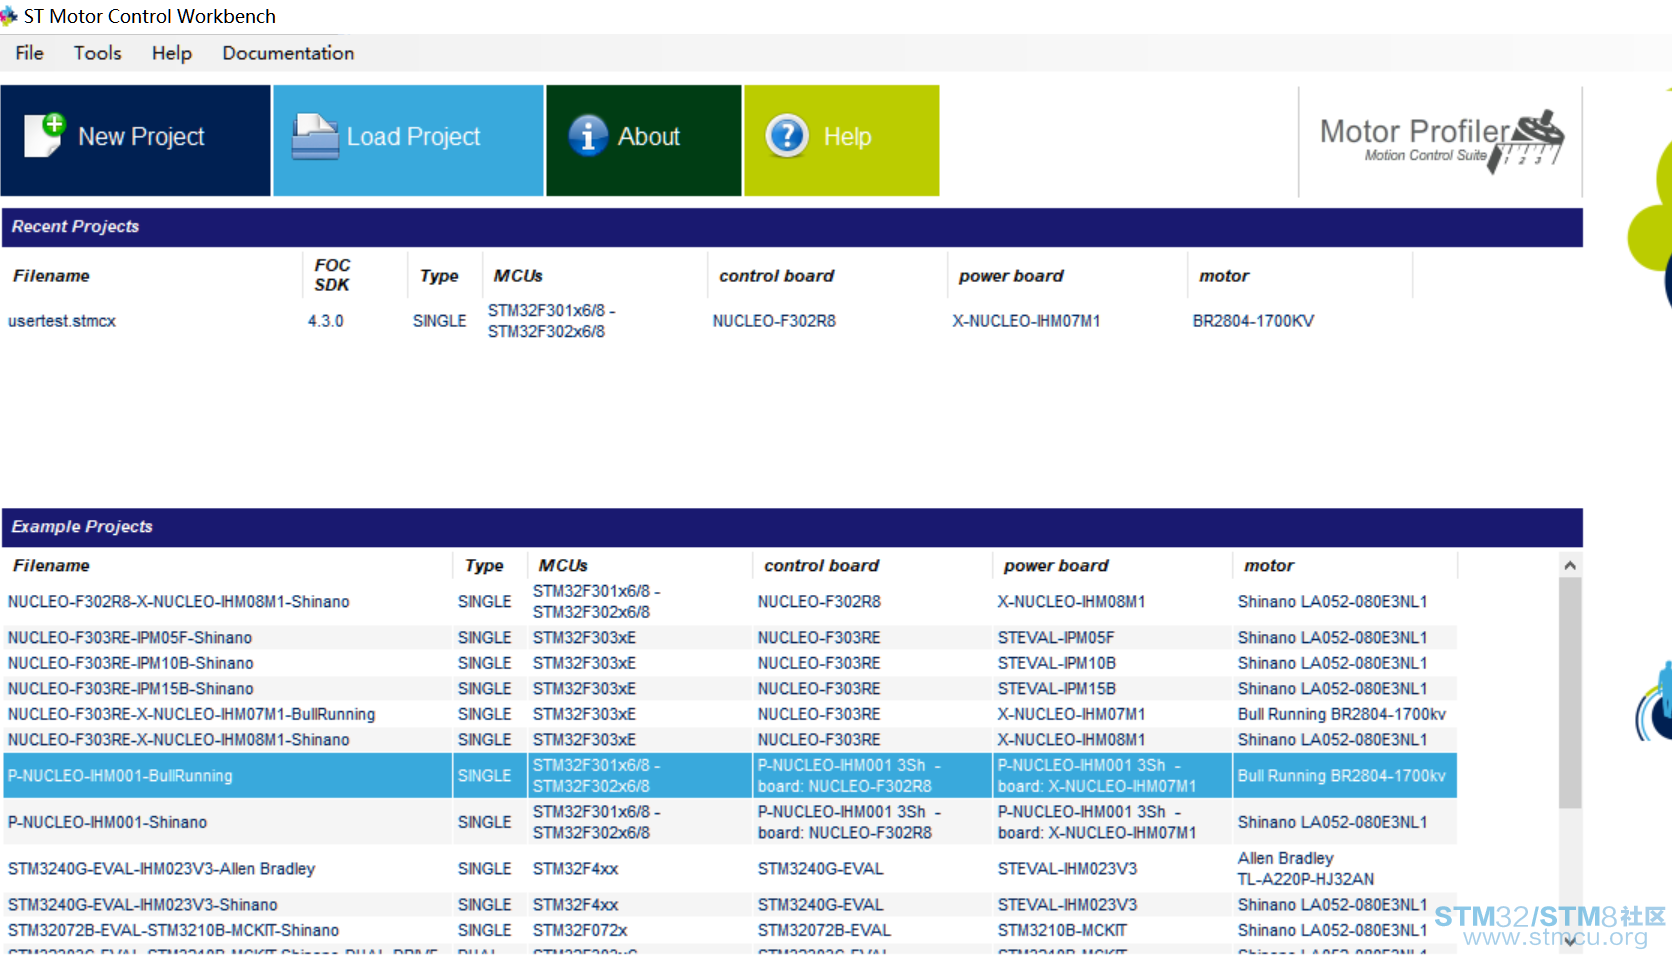Click Filename column header in Example Projects
1672x962 pixels.
tap(51, 566)
